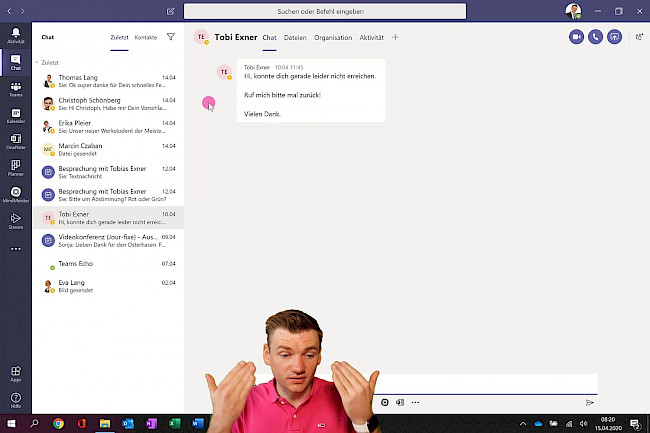Open the Videokonferenz (Jour-fixe) chat
This screenshot has width=650, height=433.
pos(109,240)
